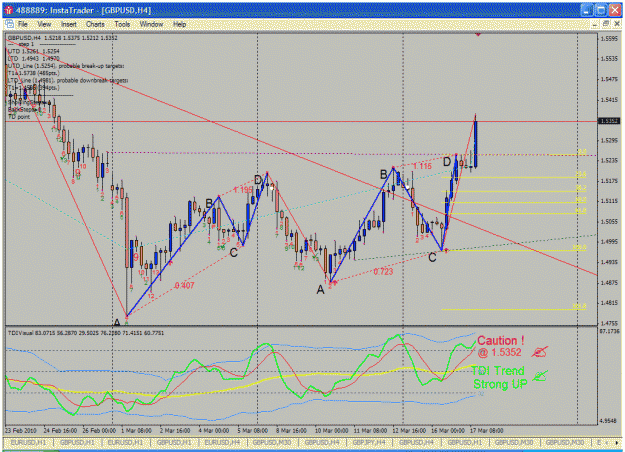Open the Tools menu

tap(122, 24)
